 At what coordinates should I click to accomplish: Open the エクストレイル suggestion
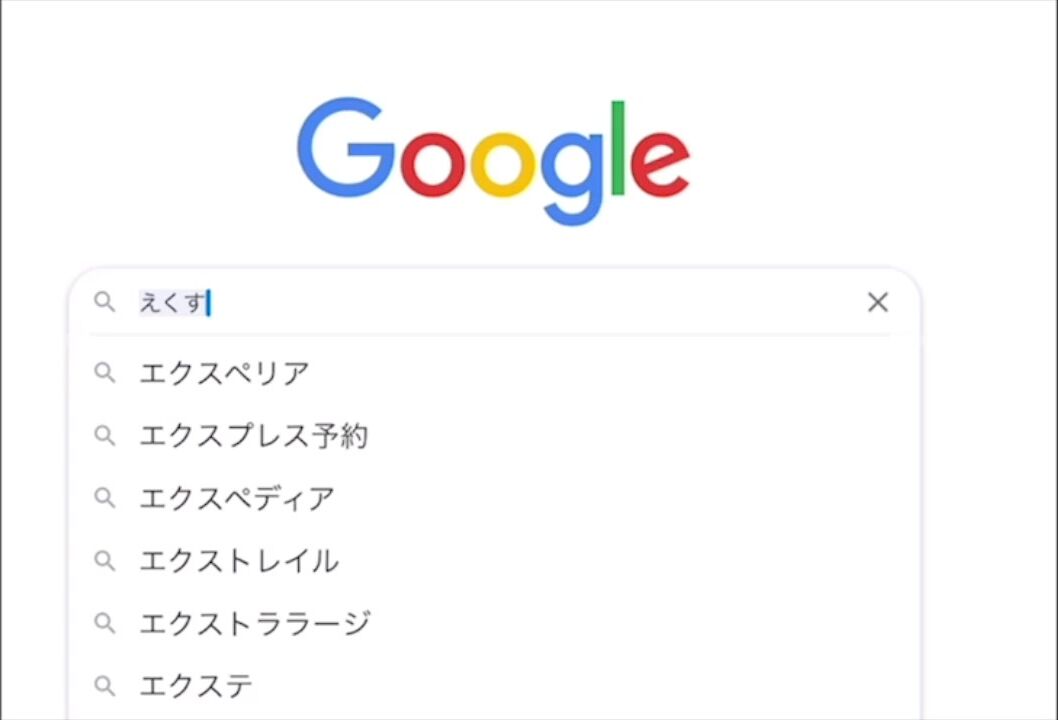click(x=239, y=561)
